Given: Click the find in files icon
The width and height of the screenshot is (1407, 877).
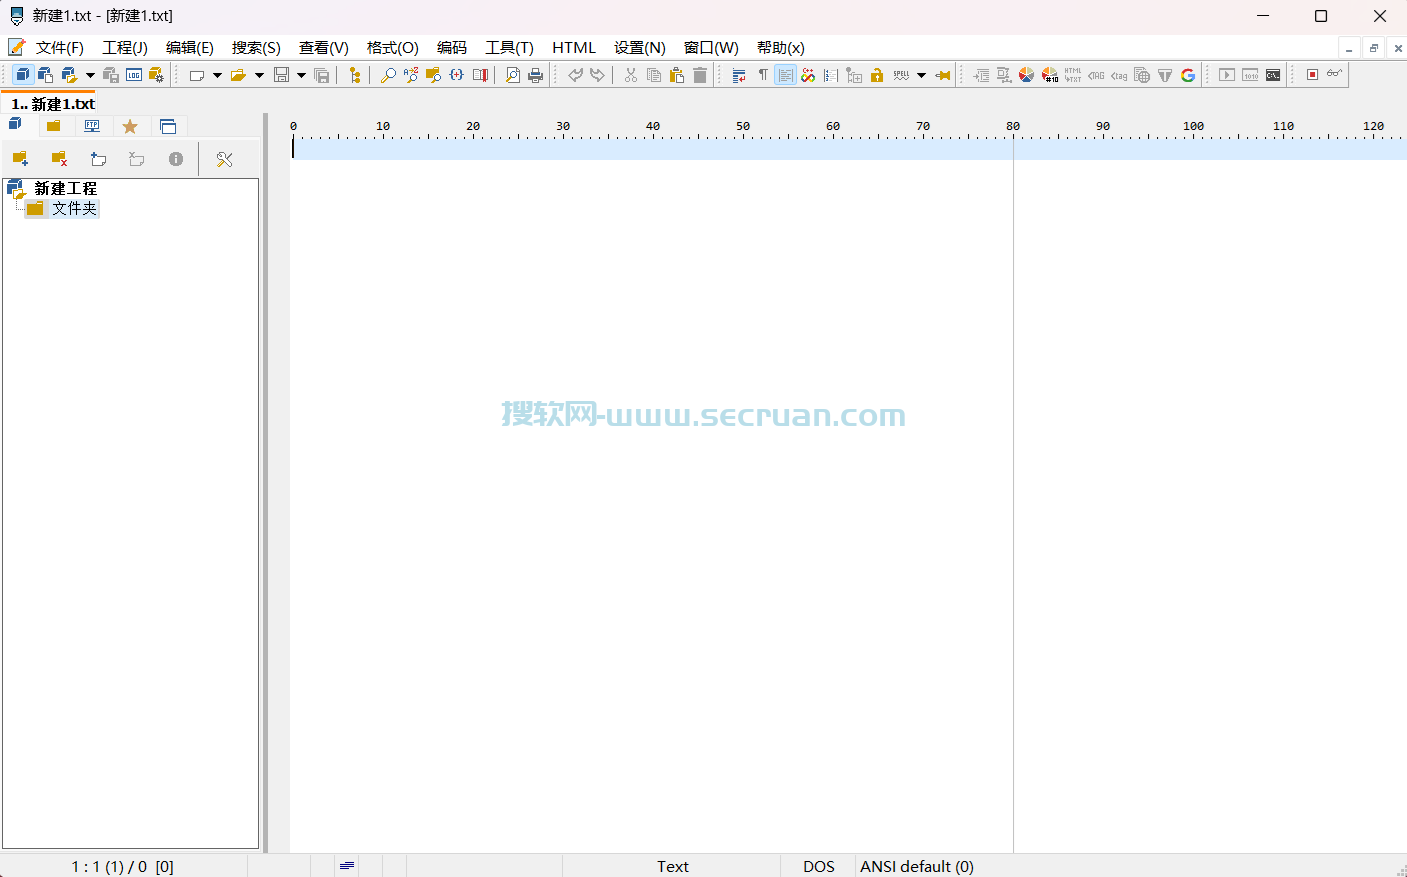Looking at the screenshot, I should pyautogui.click(x=434, y=75).
